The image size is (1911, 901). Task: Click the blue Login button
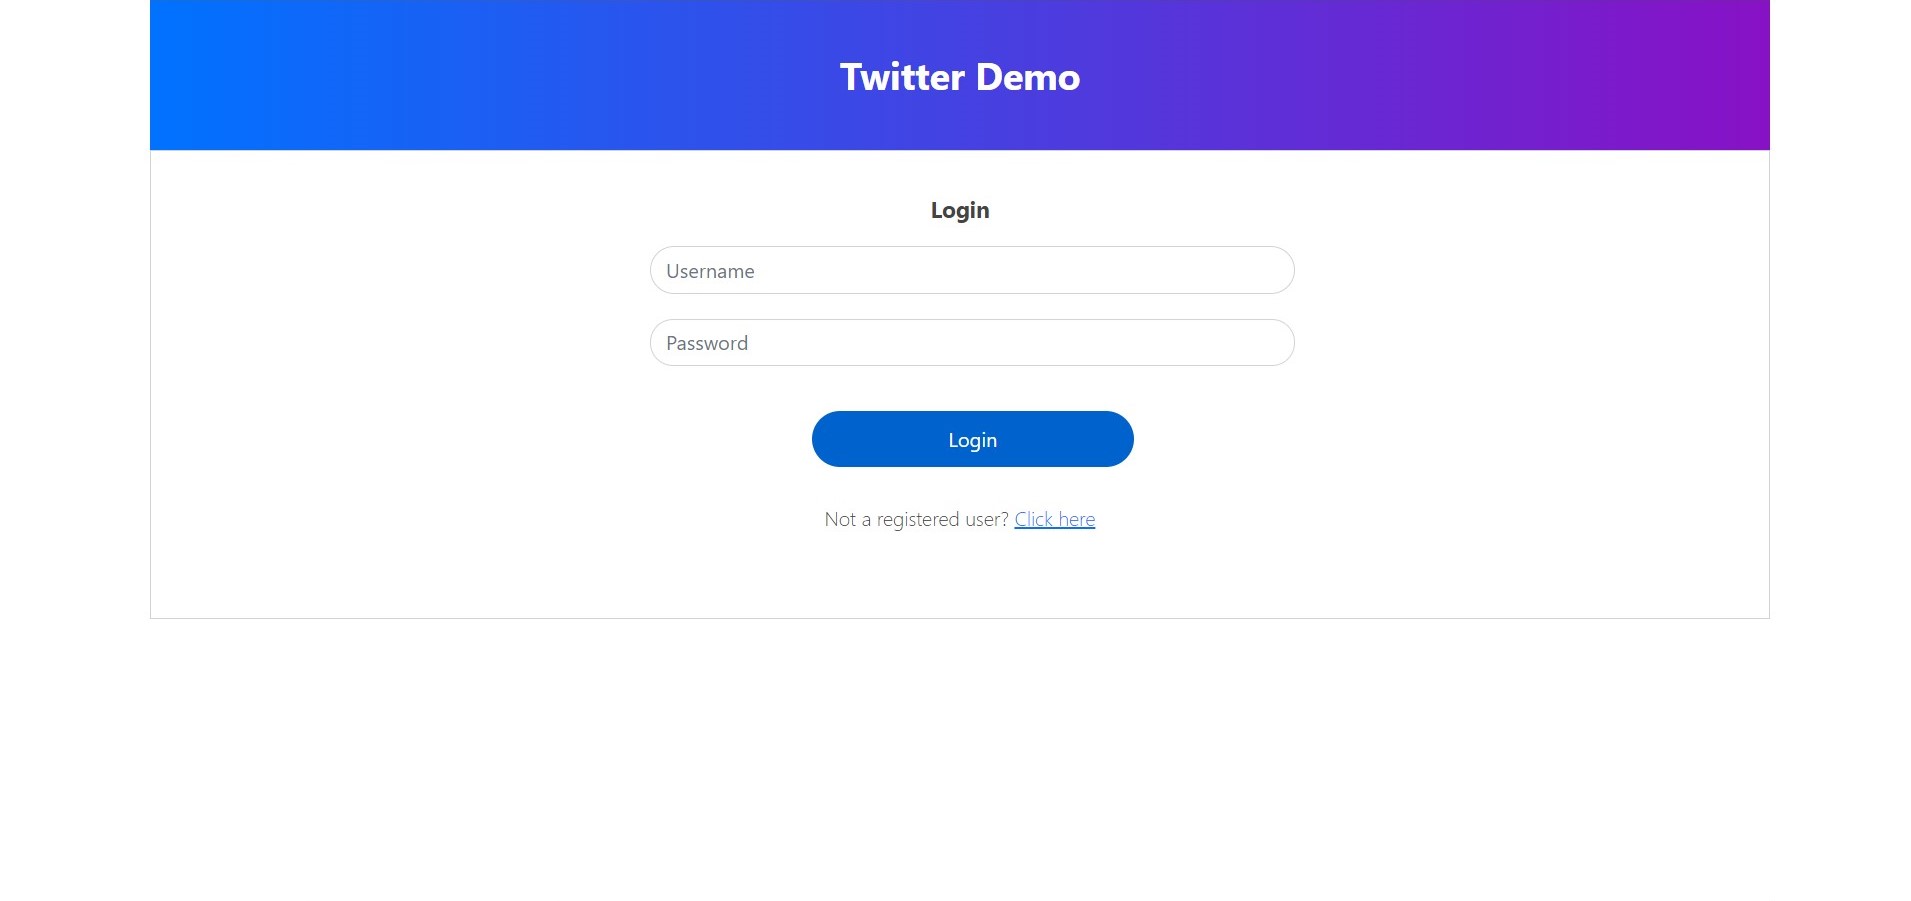(x=972, y=439)
